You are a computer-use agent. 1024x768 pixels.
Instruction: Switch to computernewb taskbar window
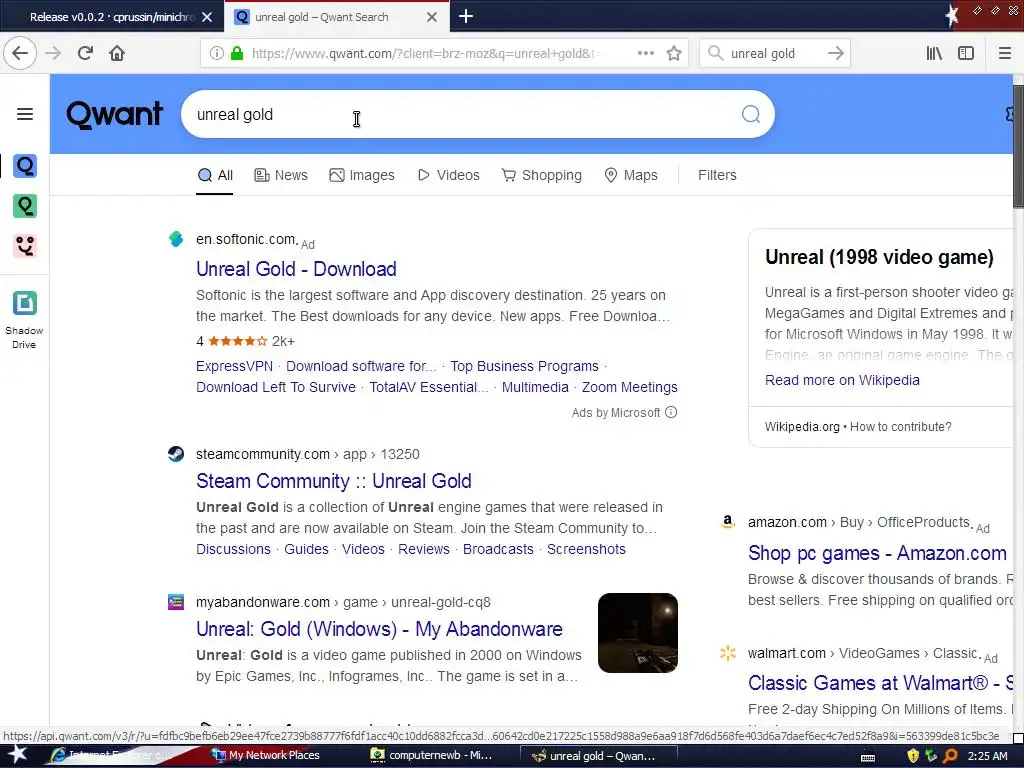(x=432, y=756)
